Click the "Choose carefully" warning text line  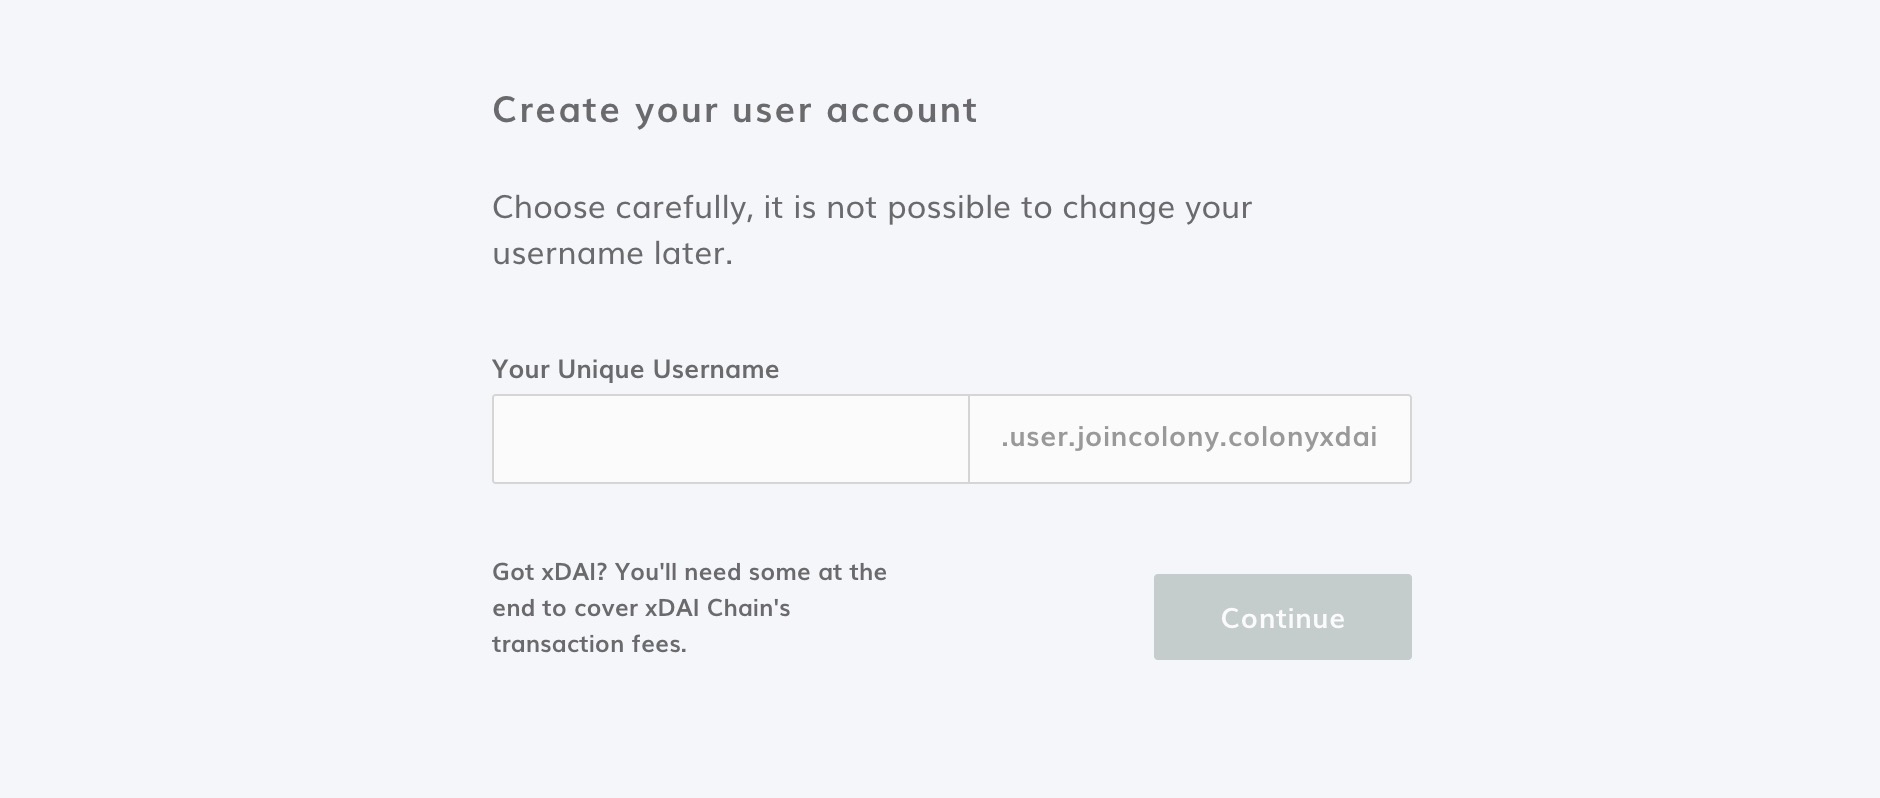871,207
